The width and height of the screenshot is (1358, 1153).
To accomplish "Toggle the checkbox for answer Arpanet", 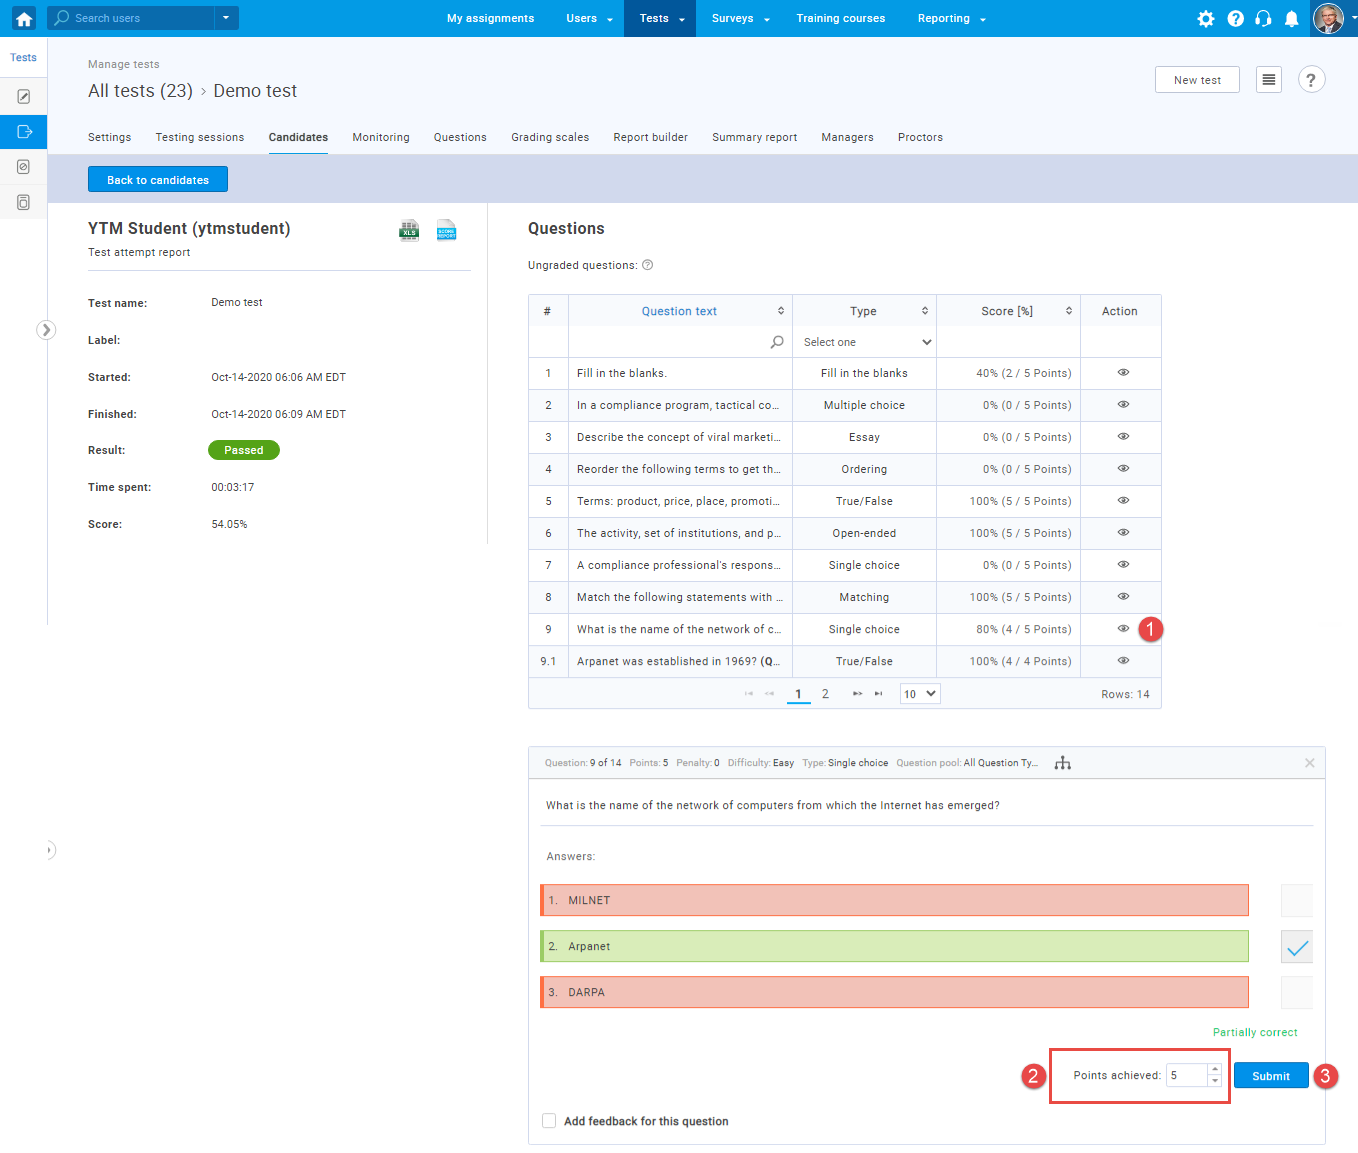I will (1296, 947).
